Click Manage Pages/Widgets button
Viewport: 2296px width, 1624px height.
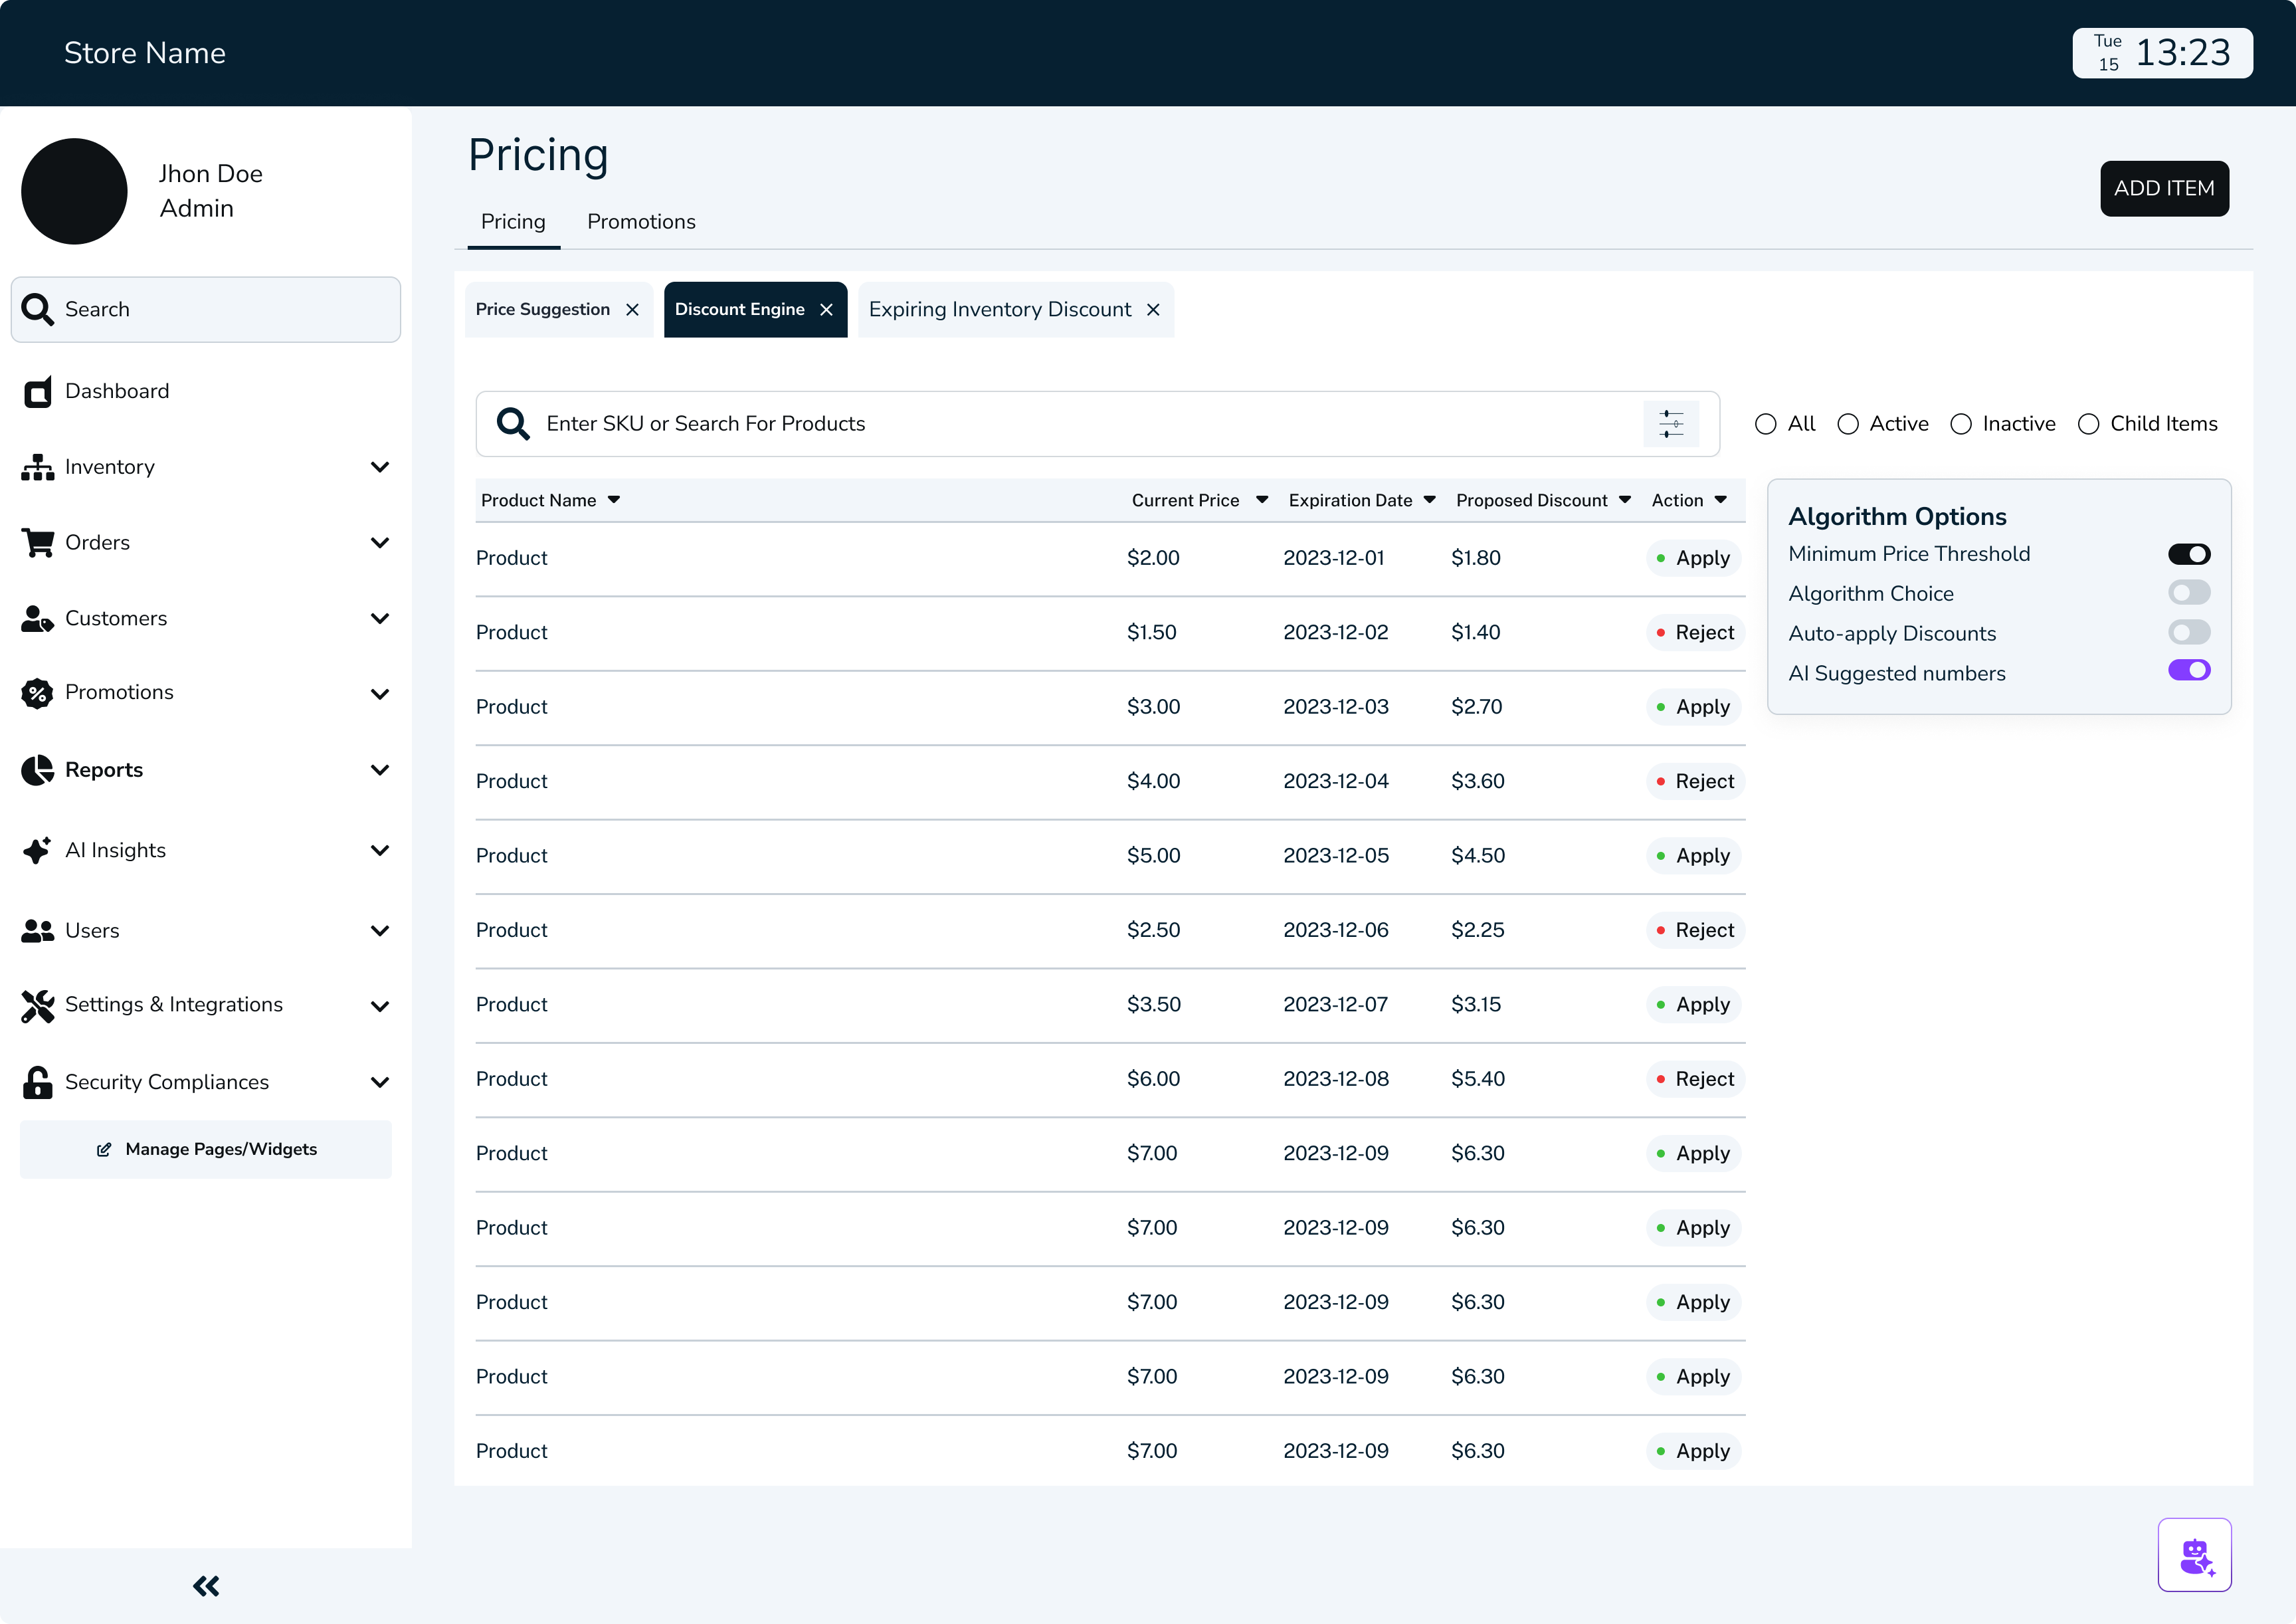pos(206,1149)
